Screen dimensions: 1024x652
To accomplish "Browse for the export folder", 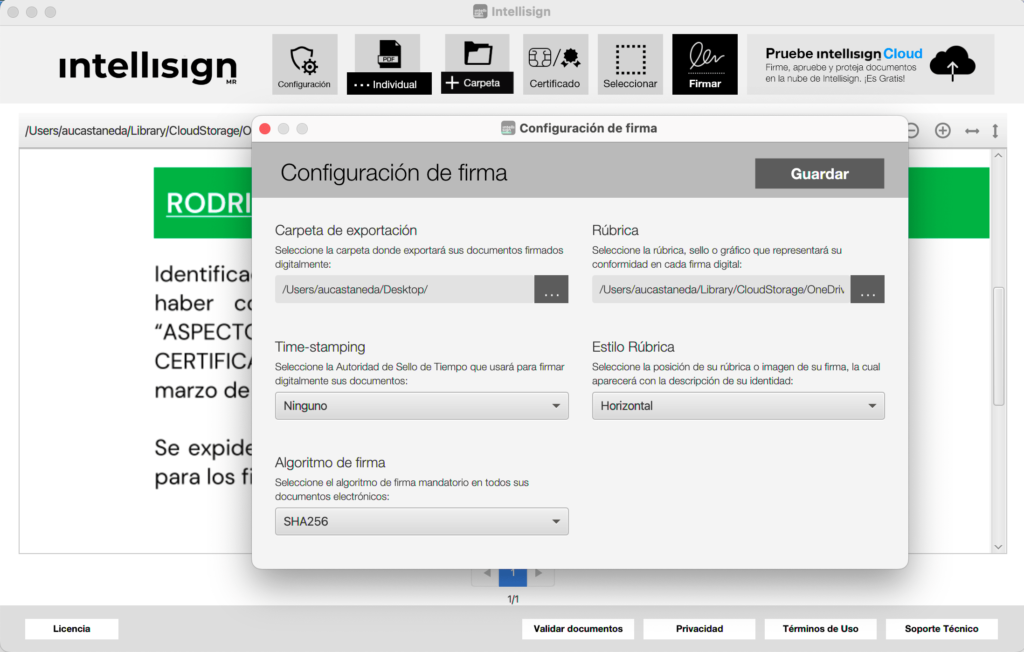I will tap(551, 289).
